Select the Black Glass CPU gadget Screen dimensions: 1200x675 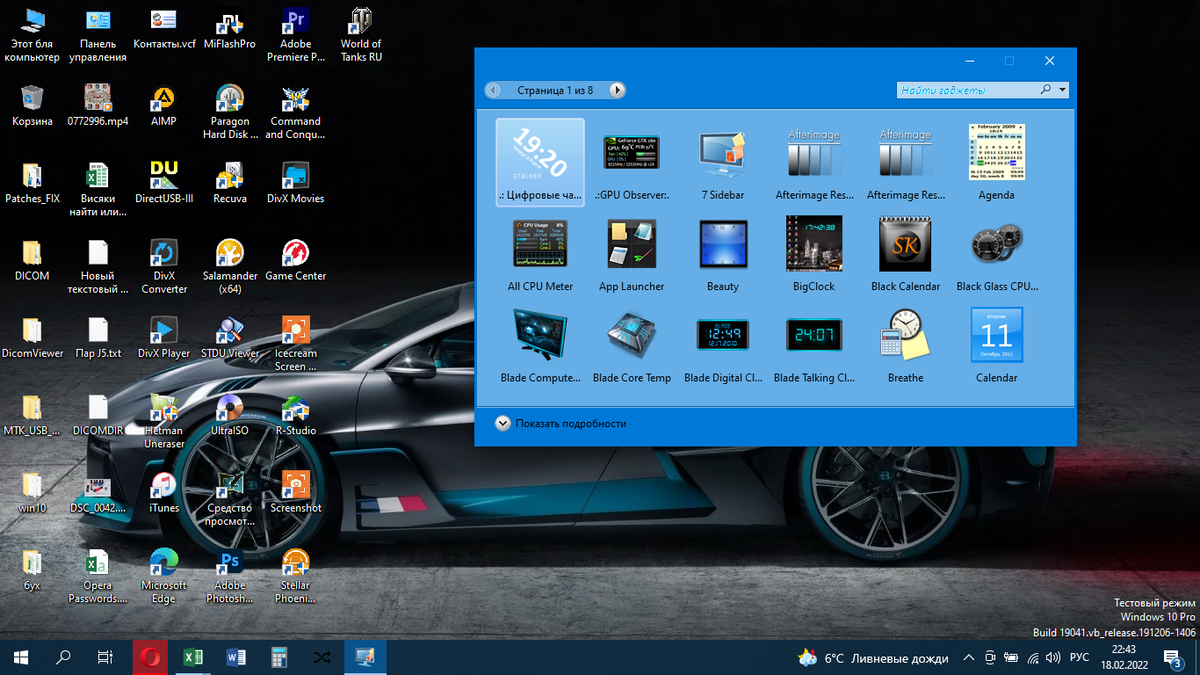(997, 253)
